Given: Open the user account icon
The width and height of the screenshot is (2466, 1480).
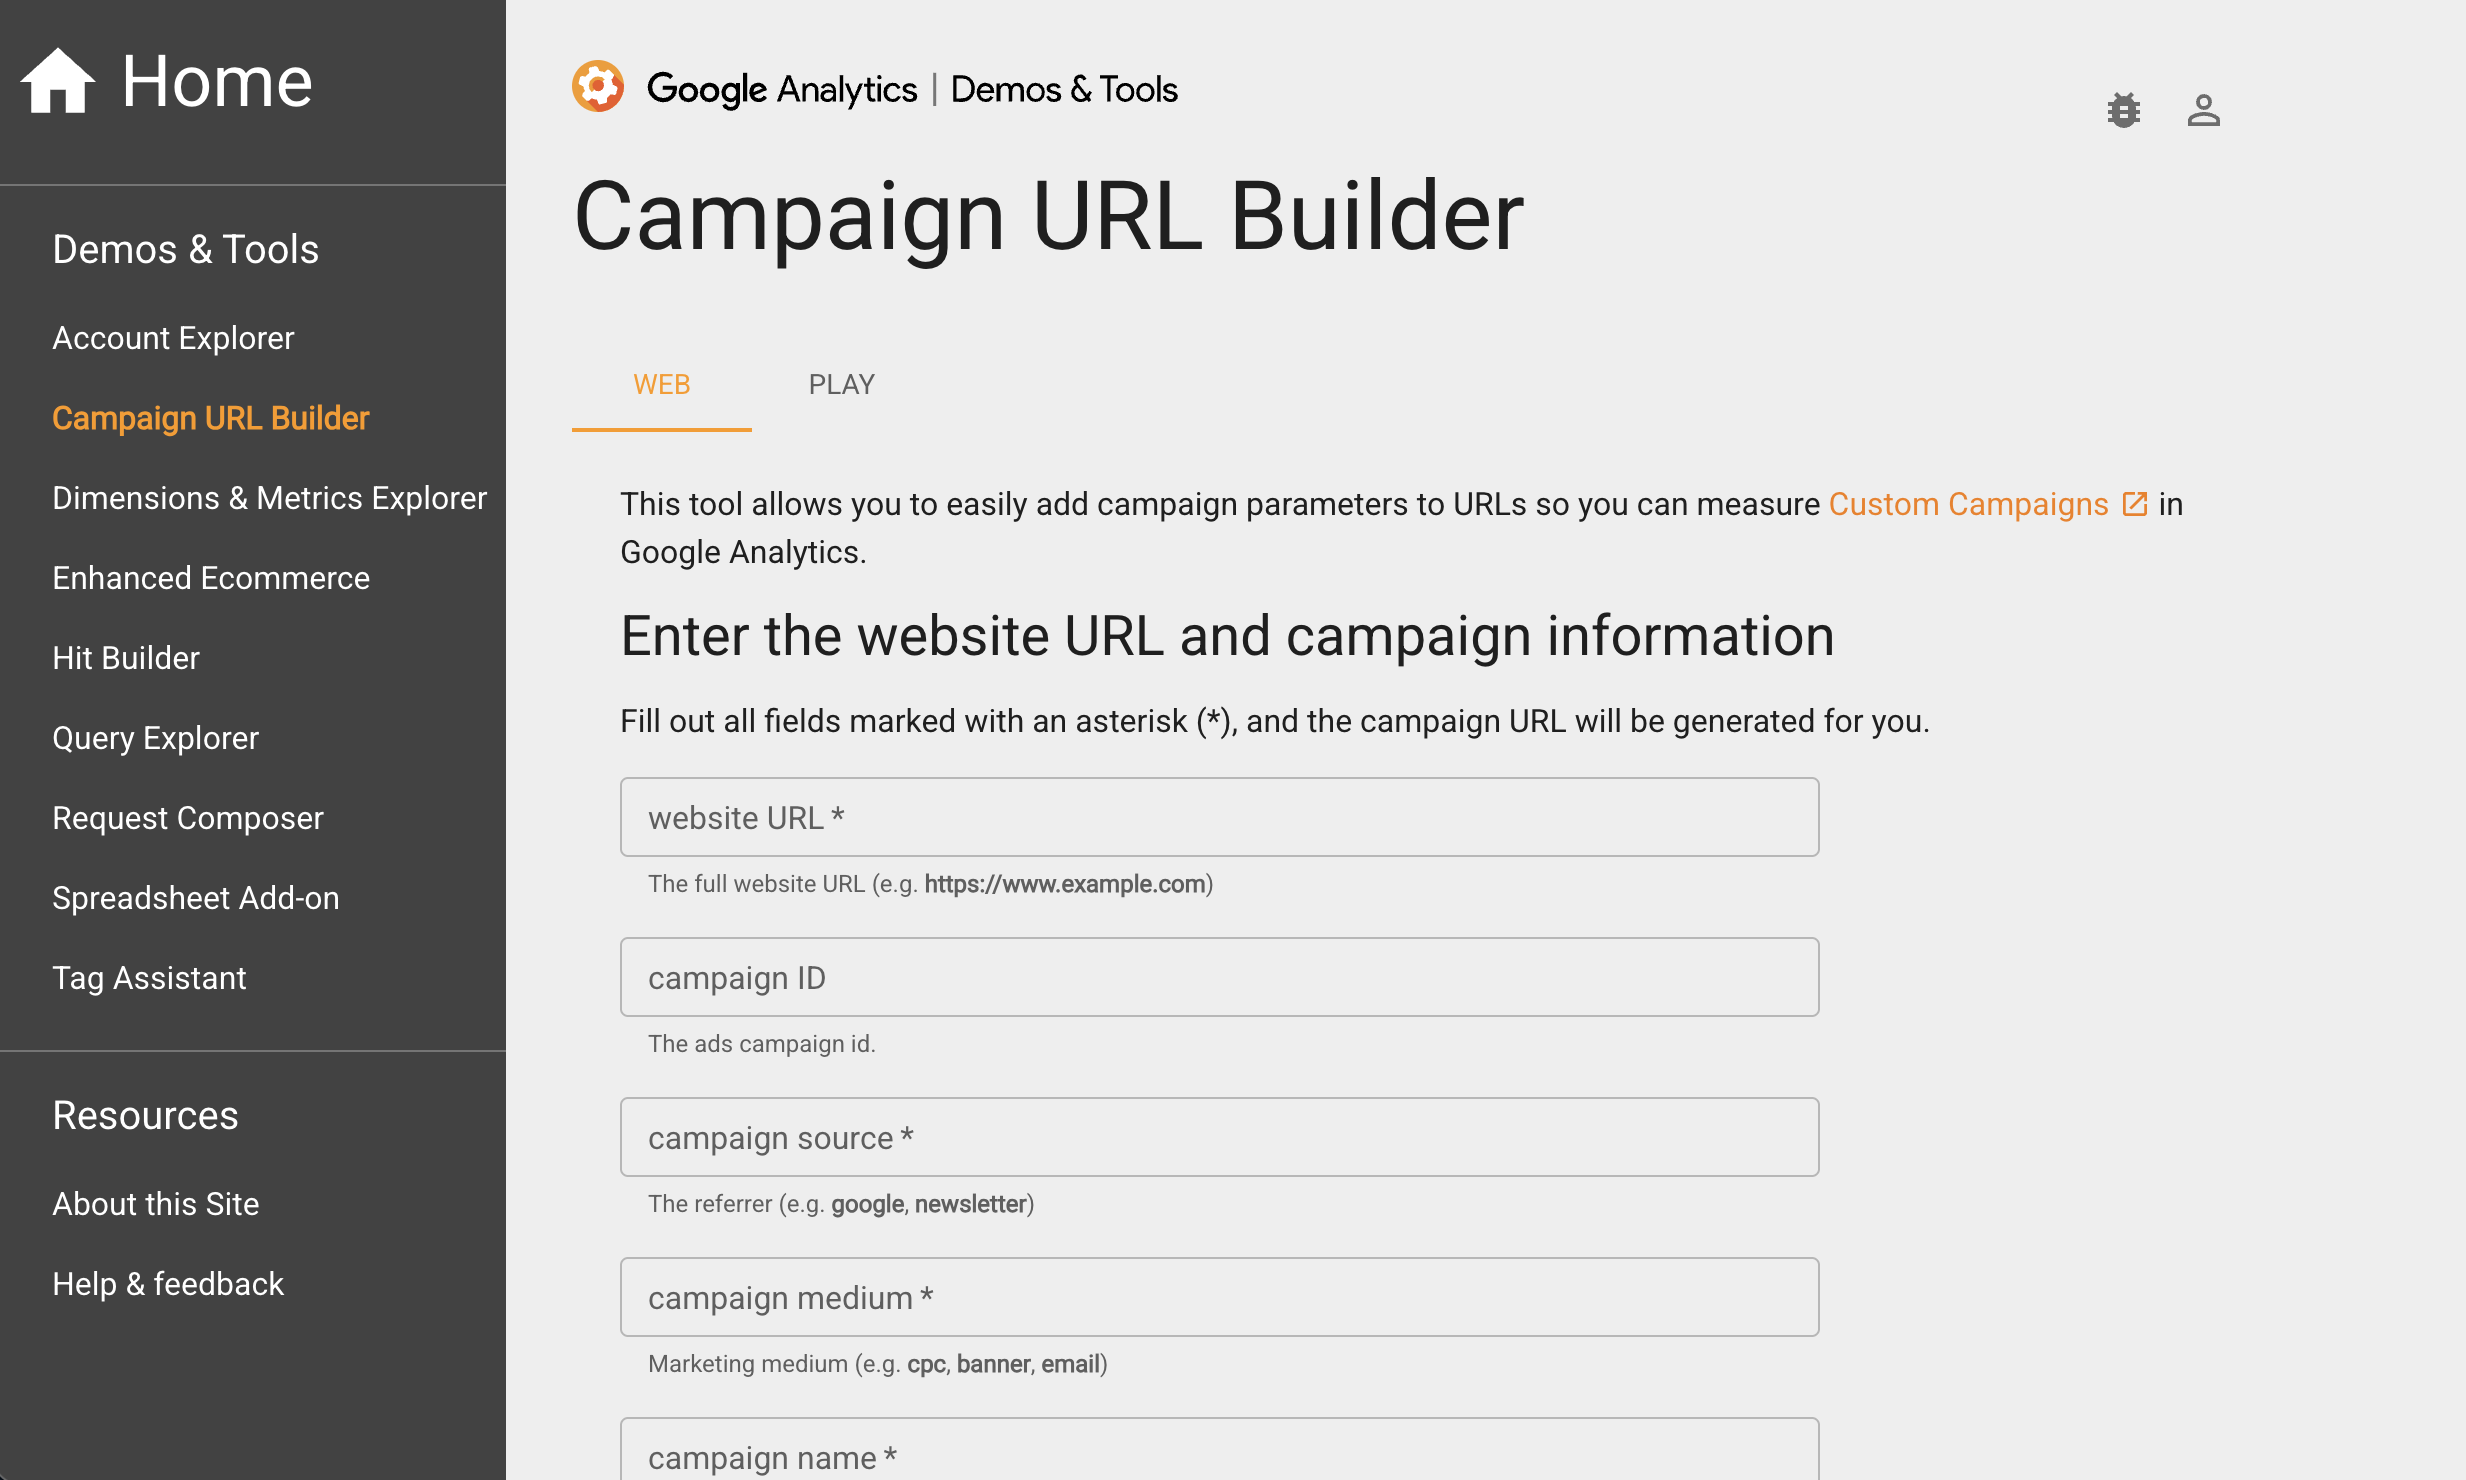Looking at the screenshot, I should coord(2203,110).
